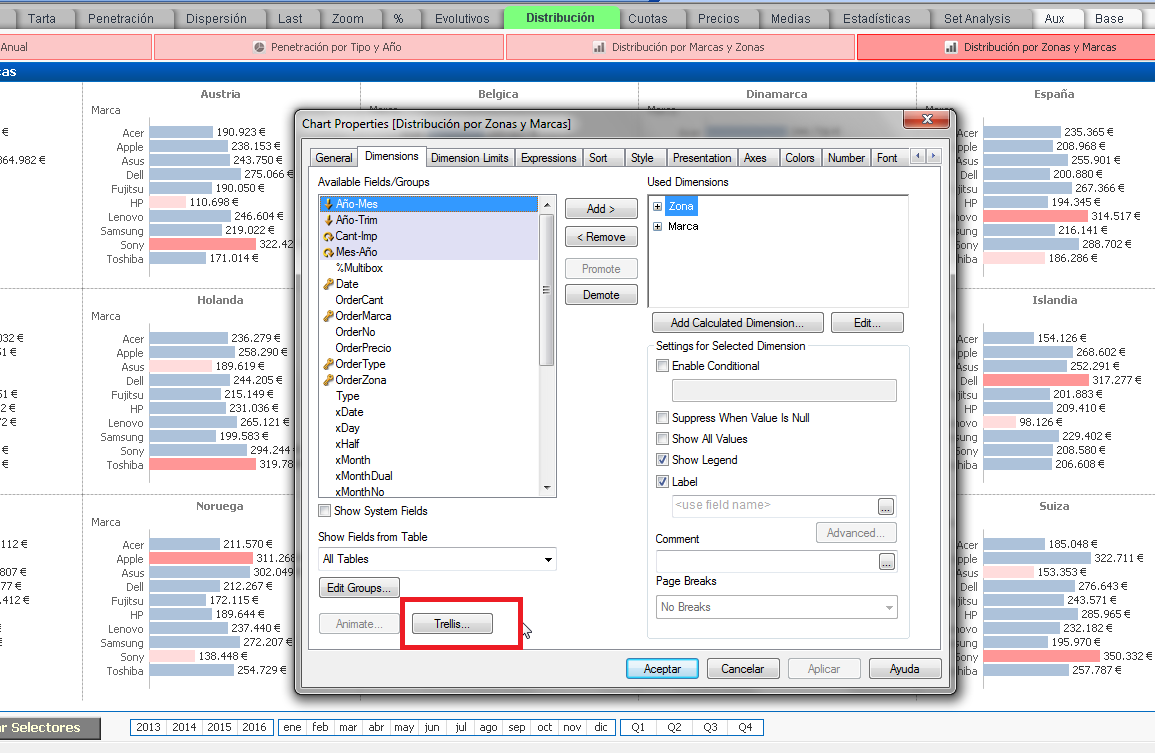
Task: Uncheck the Show Legend checkbox
Action: pyautogui.click(x=662, y=460)
